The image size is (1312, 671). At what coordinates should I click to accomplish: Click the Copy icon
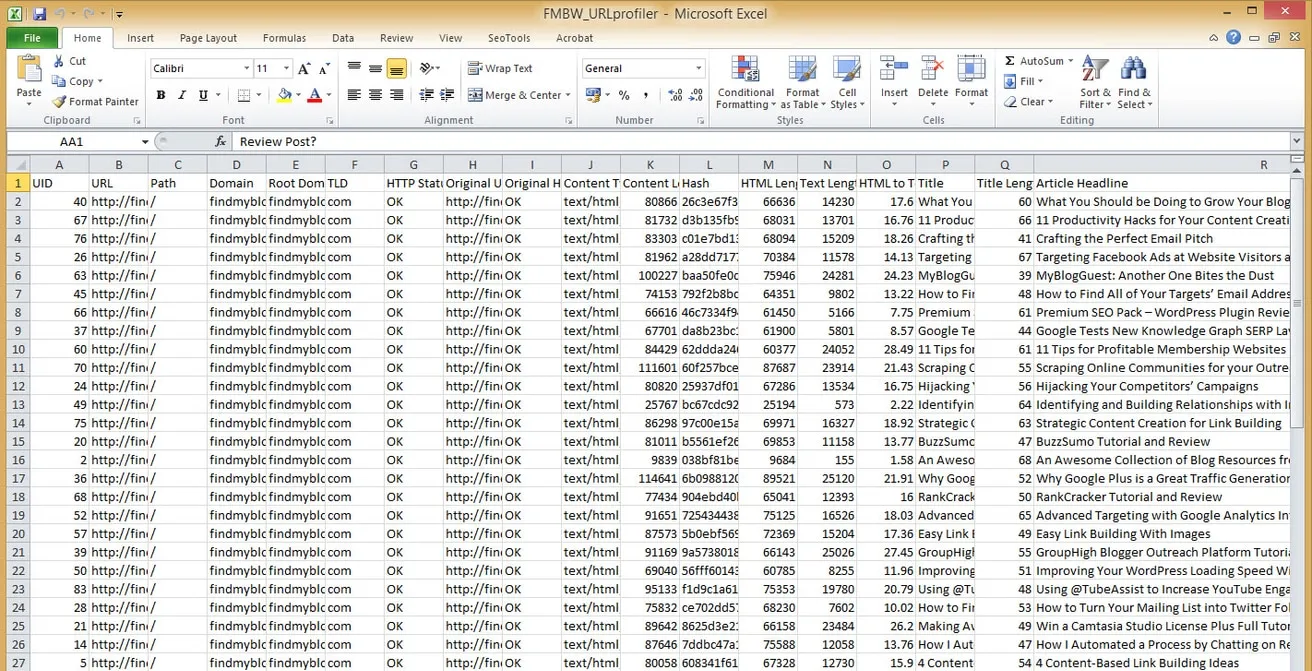[59, 81]
